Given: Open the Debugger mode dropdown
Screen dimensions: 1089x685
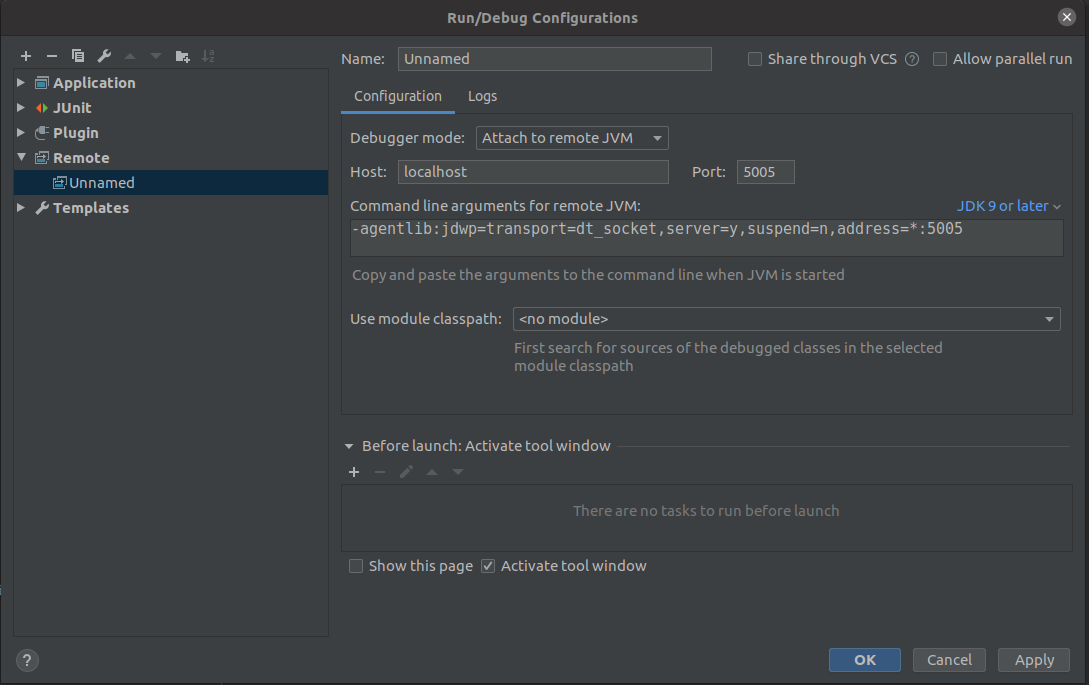Looking at the screenshot, I should (x=655, y=138).
